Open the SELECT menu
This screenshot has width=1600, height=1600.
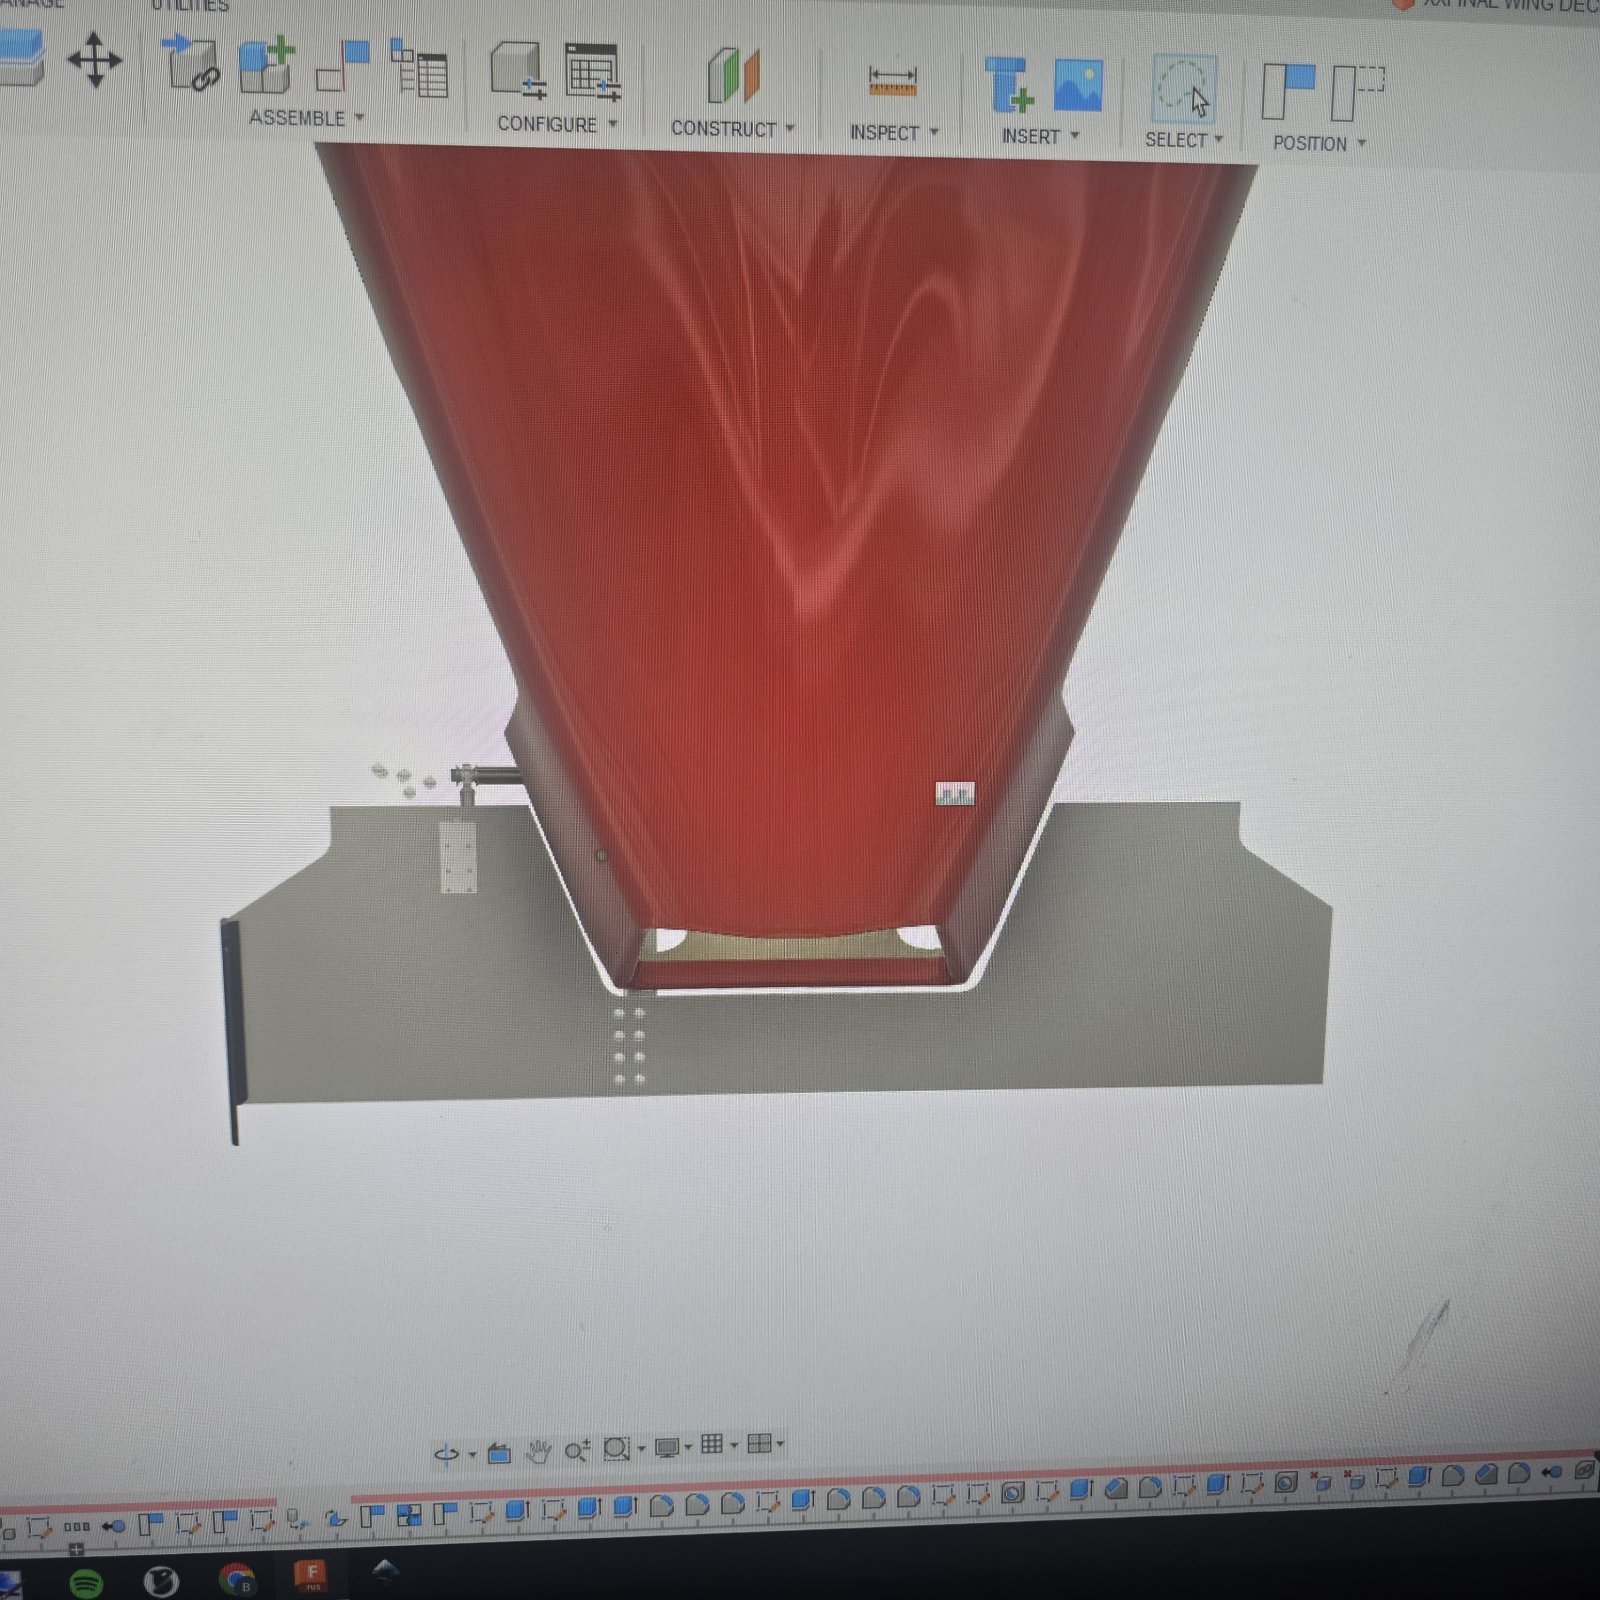1184,140
